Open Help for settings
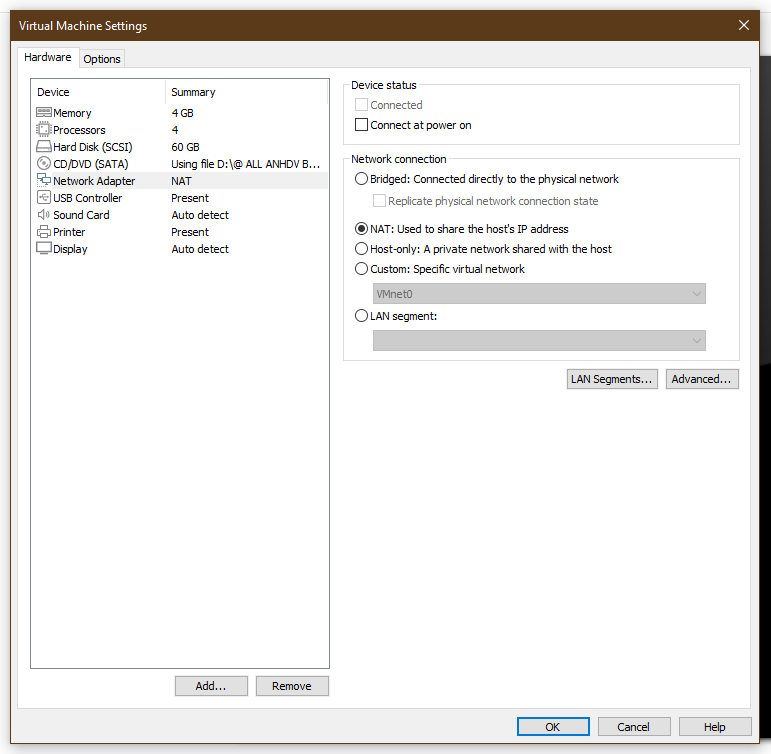 point(715,727)
